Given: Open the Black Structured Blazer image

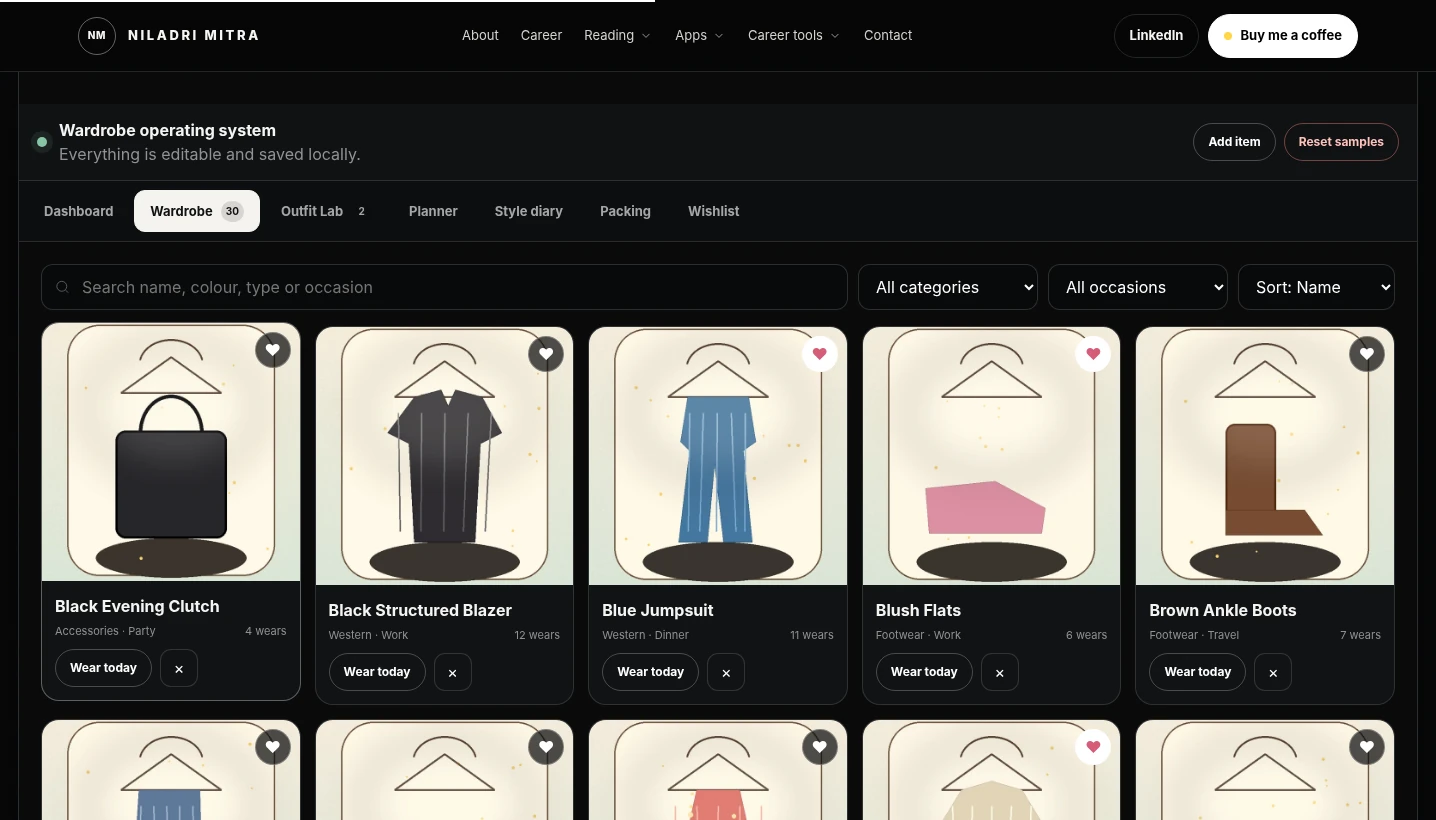Looking at the screenshot, I should 444,456.
